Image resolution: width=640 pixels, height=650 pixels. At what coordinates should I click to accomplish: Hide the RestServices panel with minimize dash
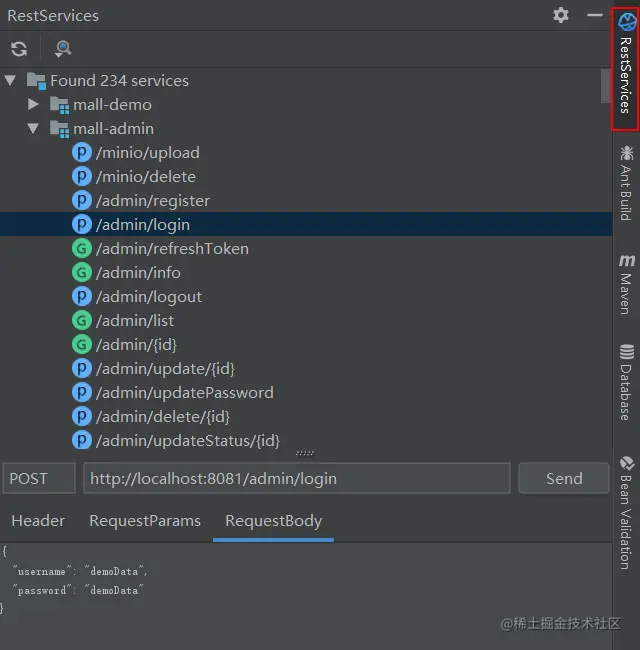(595, 15)
